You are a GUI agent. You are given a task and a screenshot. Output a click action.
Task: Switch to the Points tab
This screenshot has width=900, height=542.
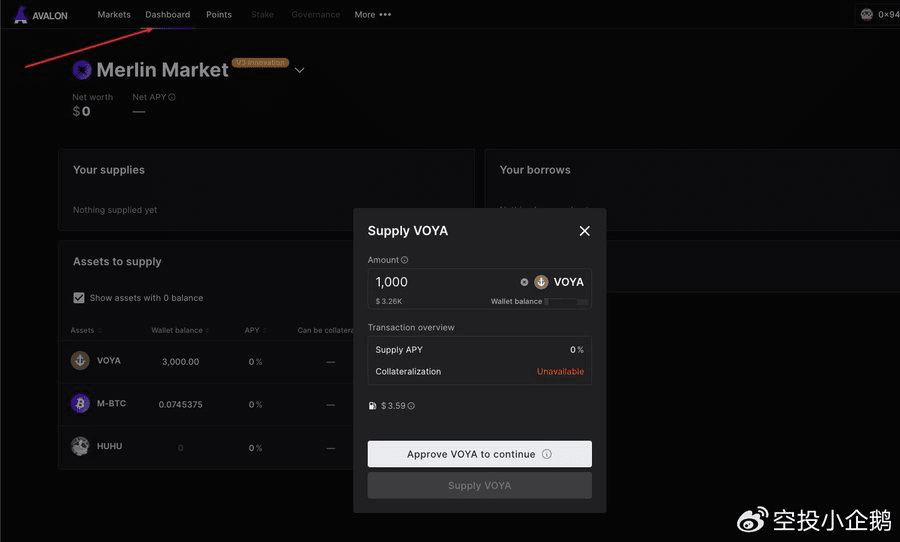coord(219,15)
